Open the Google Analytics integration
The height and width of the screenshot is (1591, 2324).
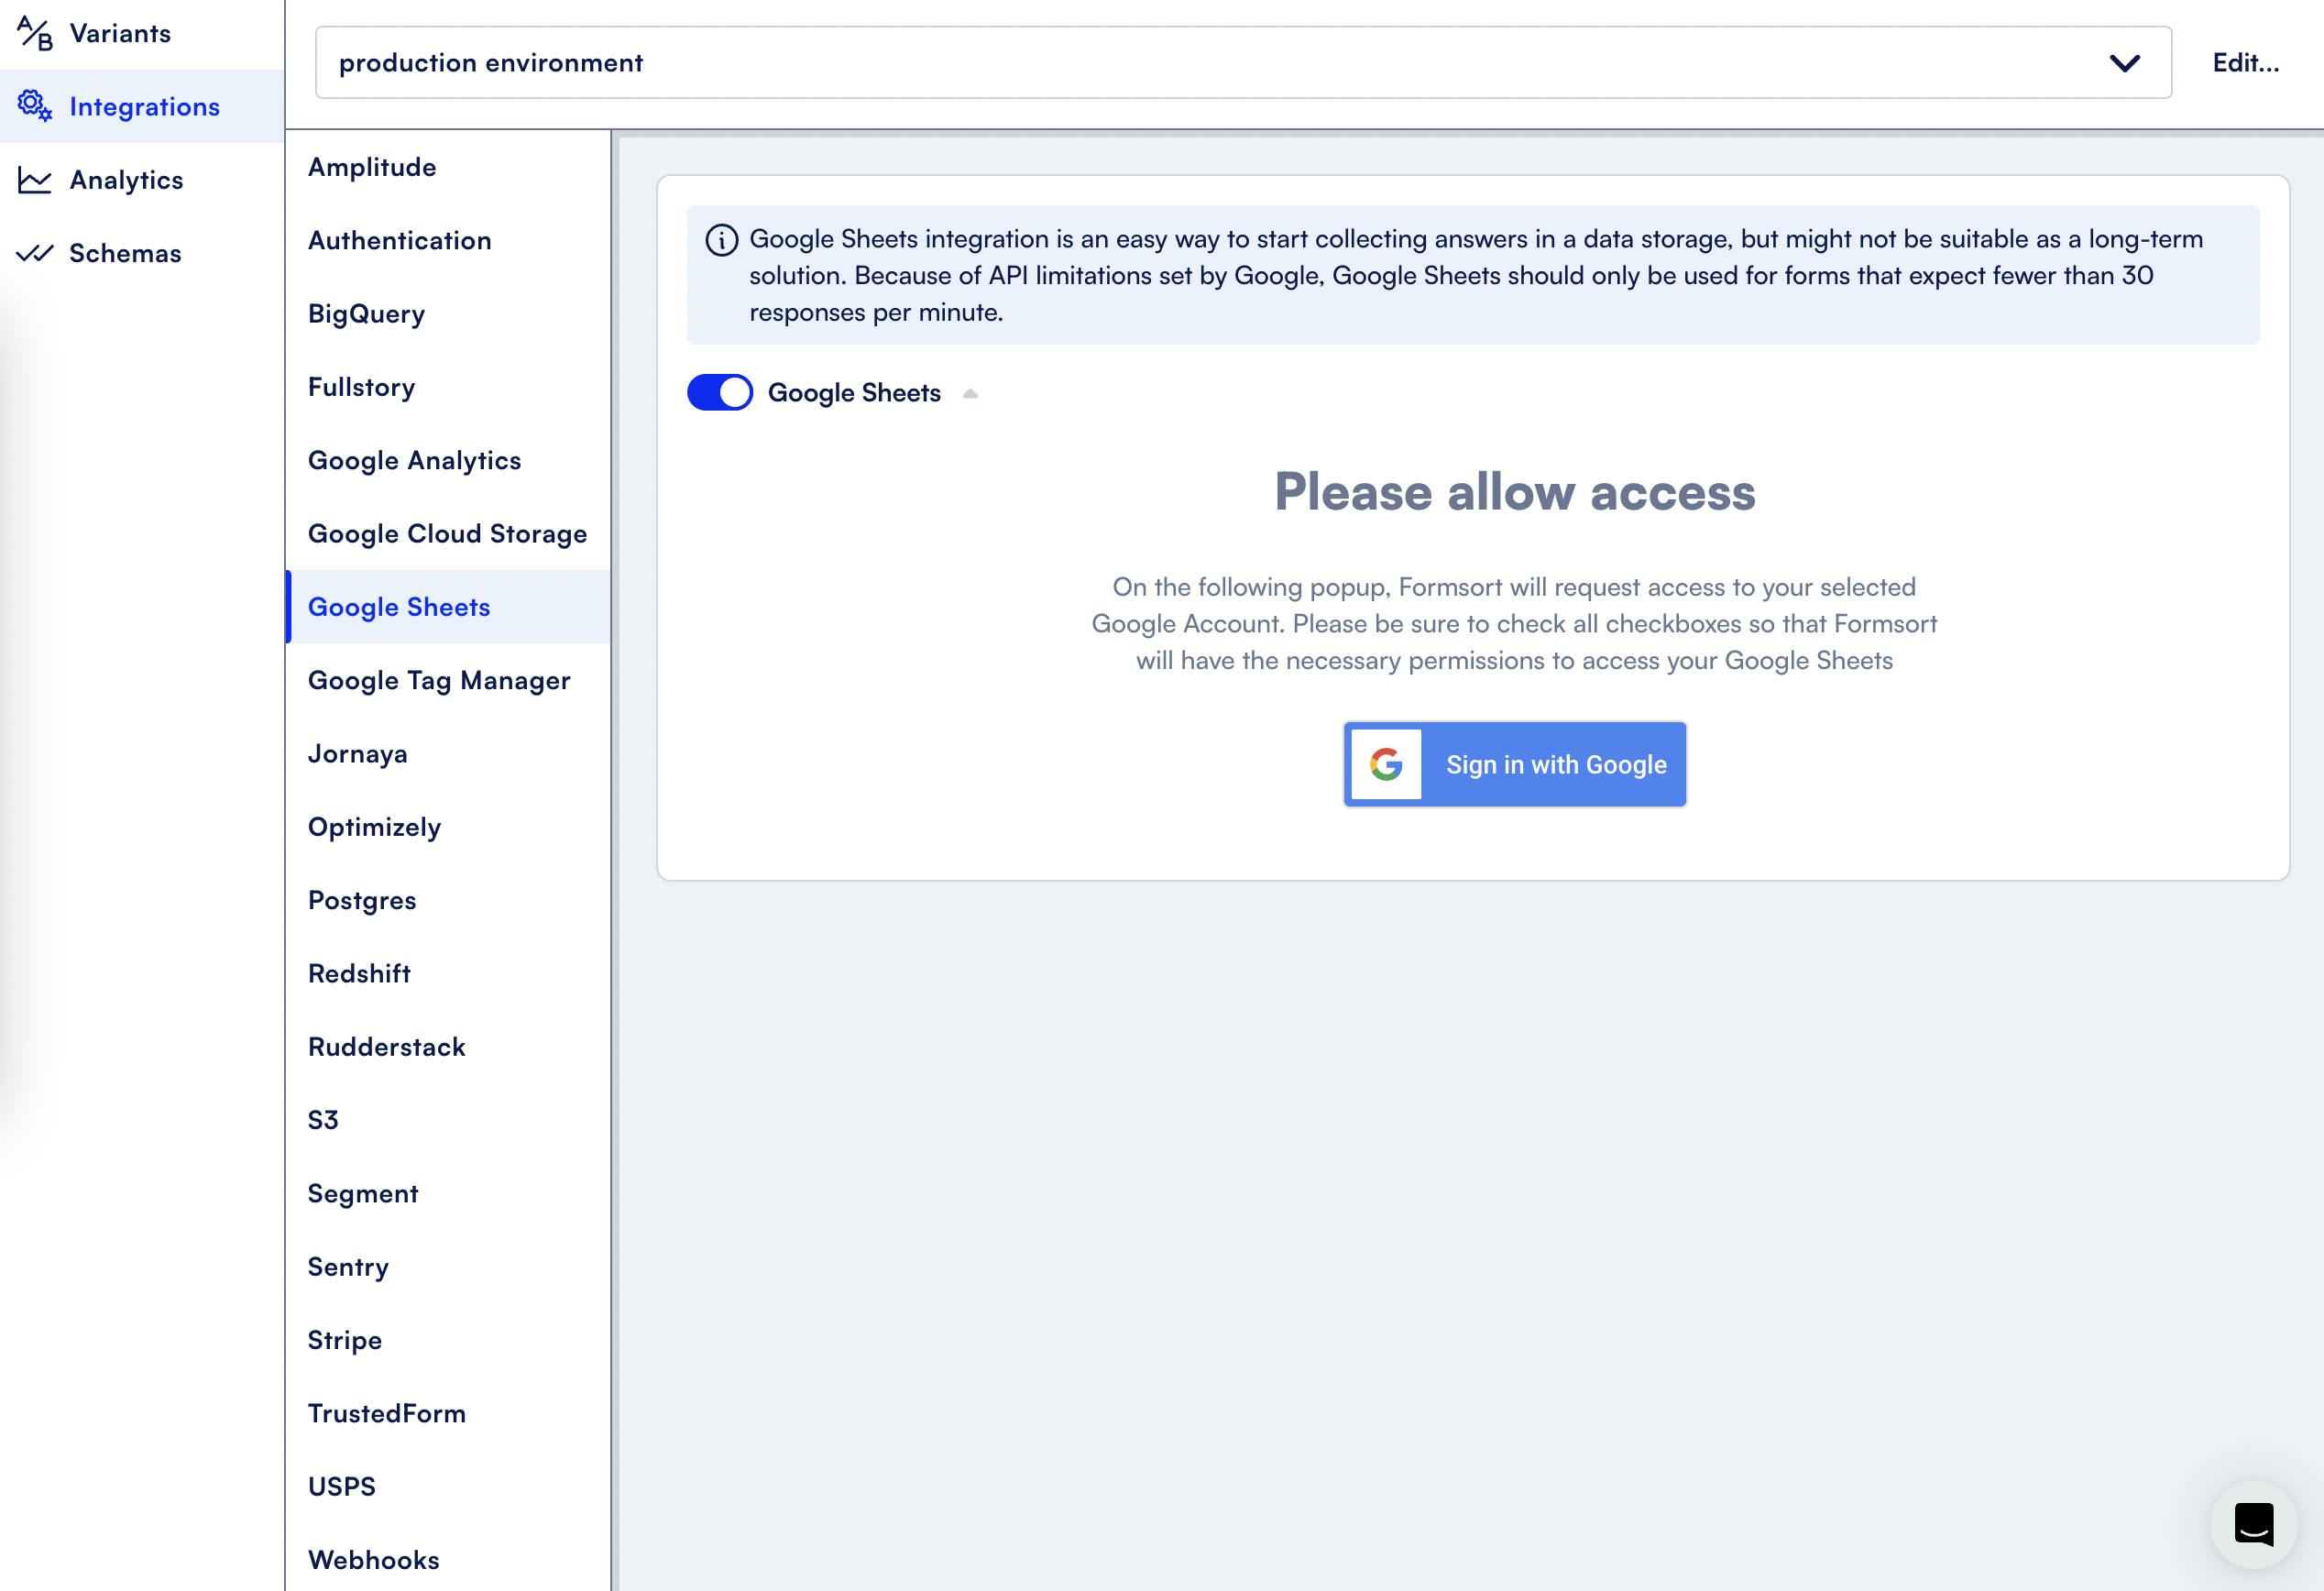point(448,460)
